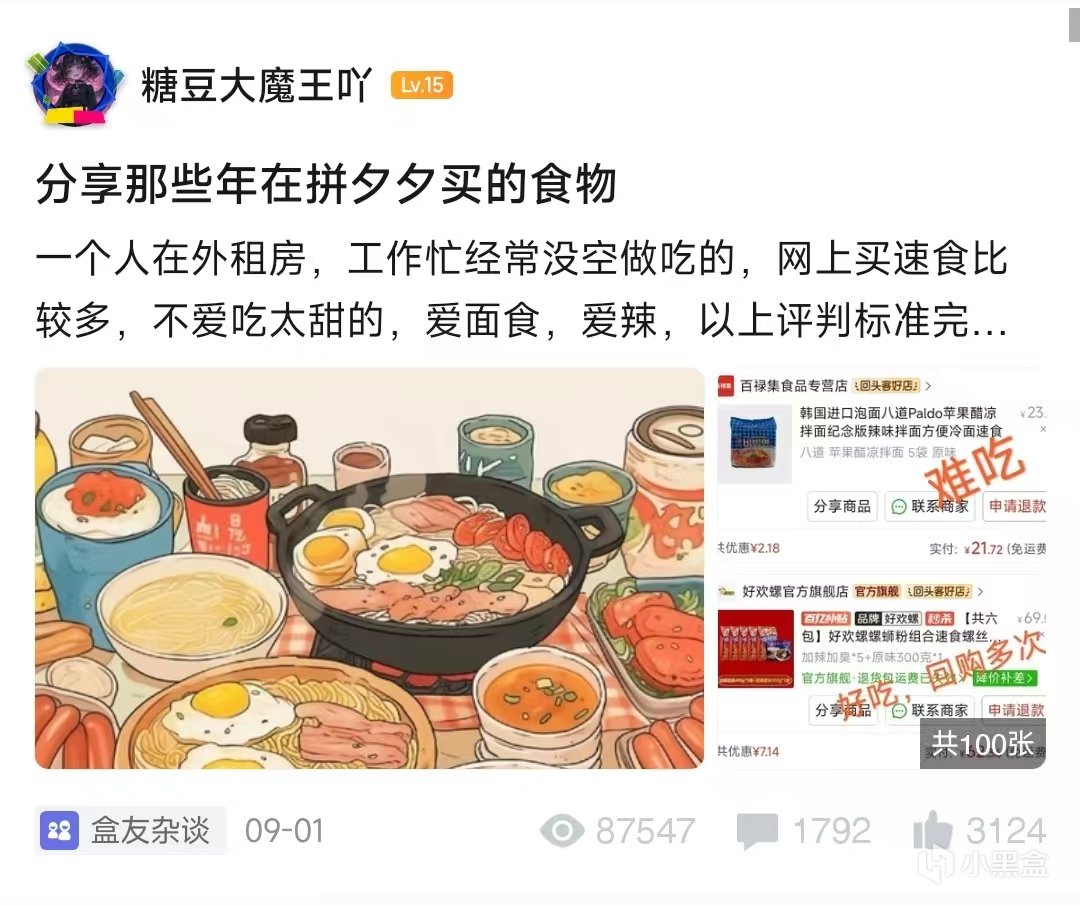
Task: Click the 降价补差 green tag
Action: [x=1005, y=678]
